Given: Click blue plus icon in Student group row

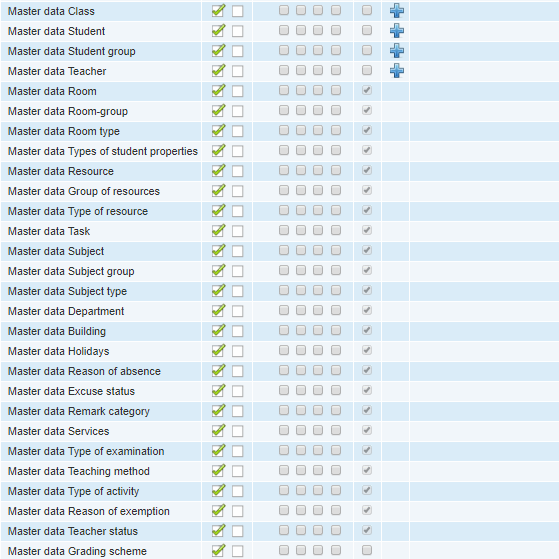Looking at the screenshot, I should (396, 51).
